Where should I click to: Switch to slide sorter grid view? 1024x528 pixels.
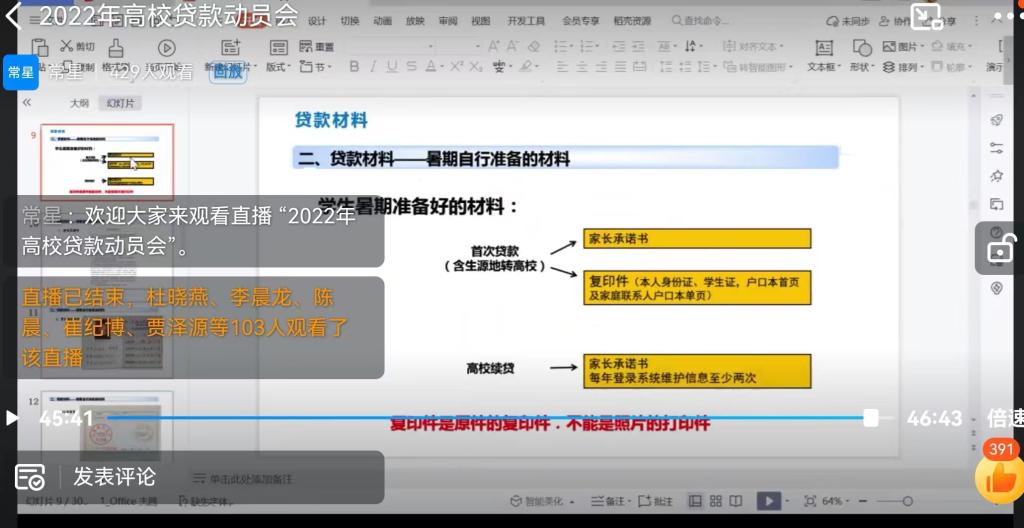716,501
